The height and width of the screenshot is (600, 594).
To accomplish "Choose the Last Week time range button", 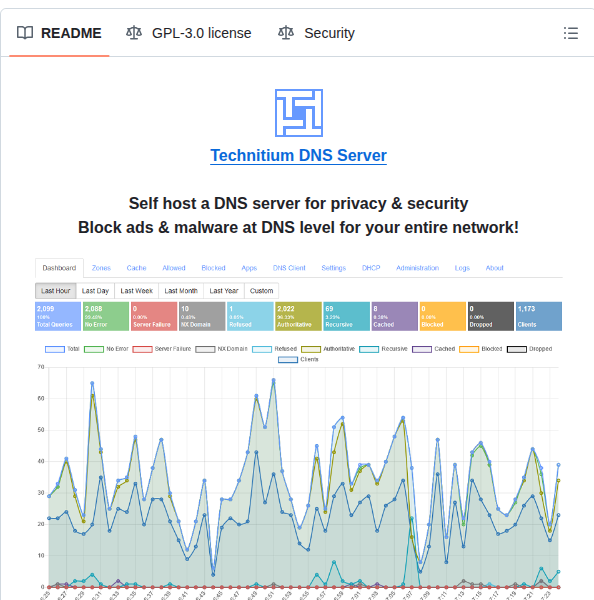I will point(137,291).
